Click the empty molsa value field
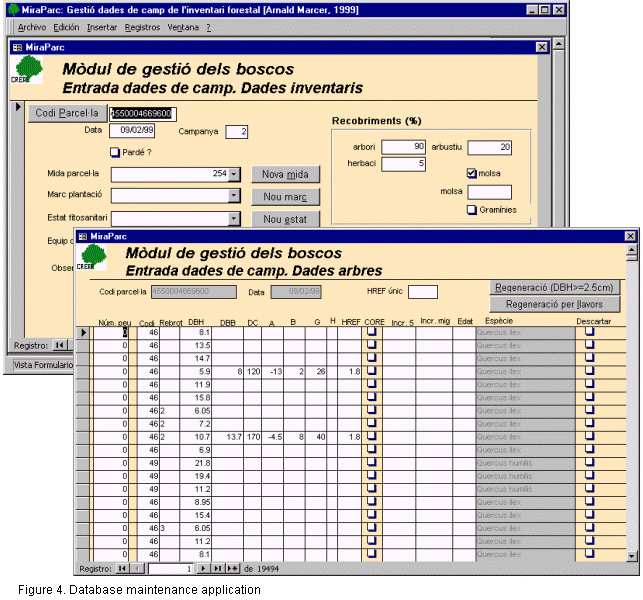Viewport: 643px width, 600px height. pyautogui.click(x=490, y=192)
